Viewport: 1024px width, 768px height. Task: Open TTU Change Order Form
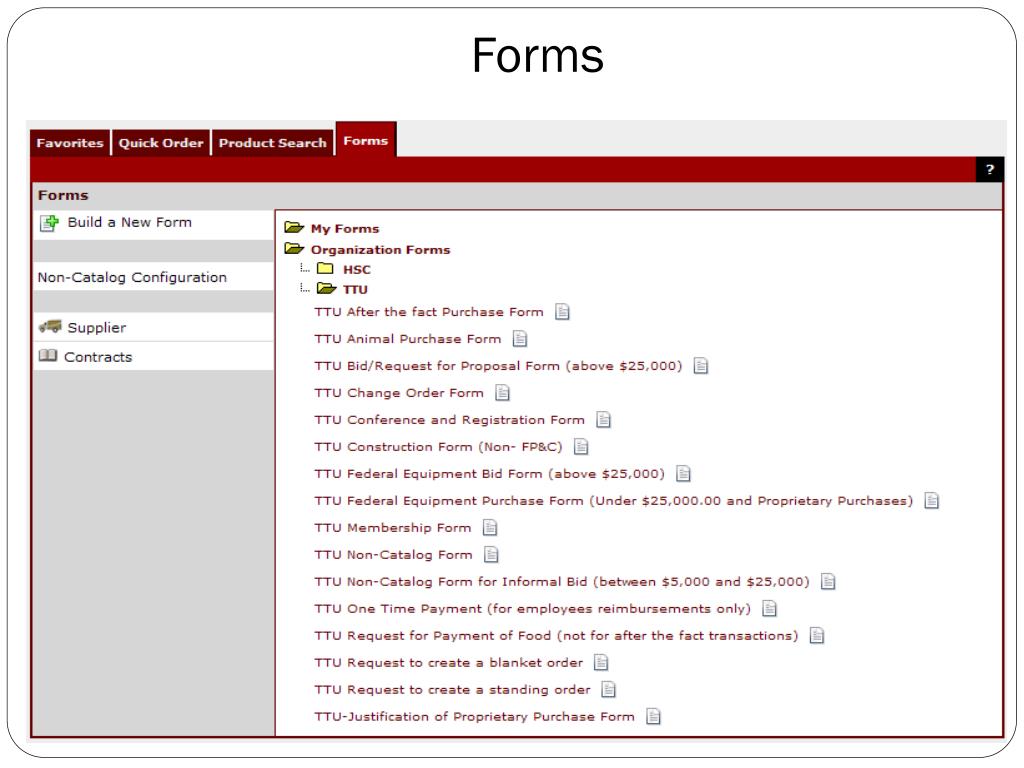[398, 393]
